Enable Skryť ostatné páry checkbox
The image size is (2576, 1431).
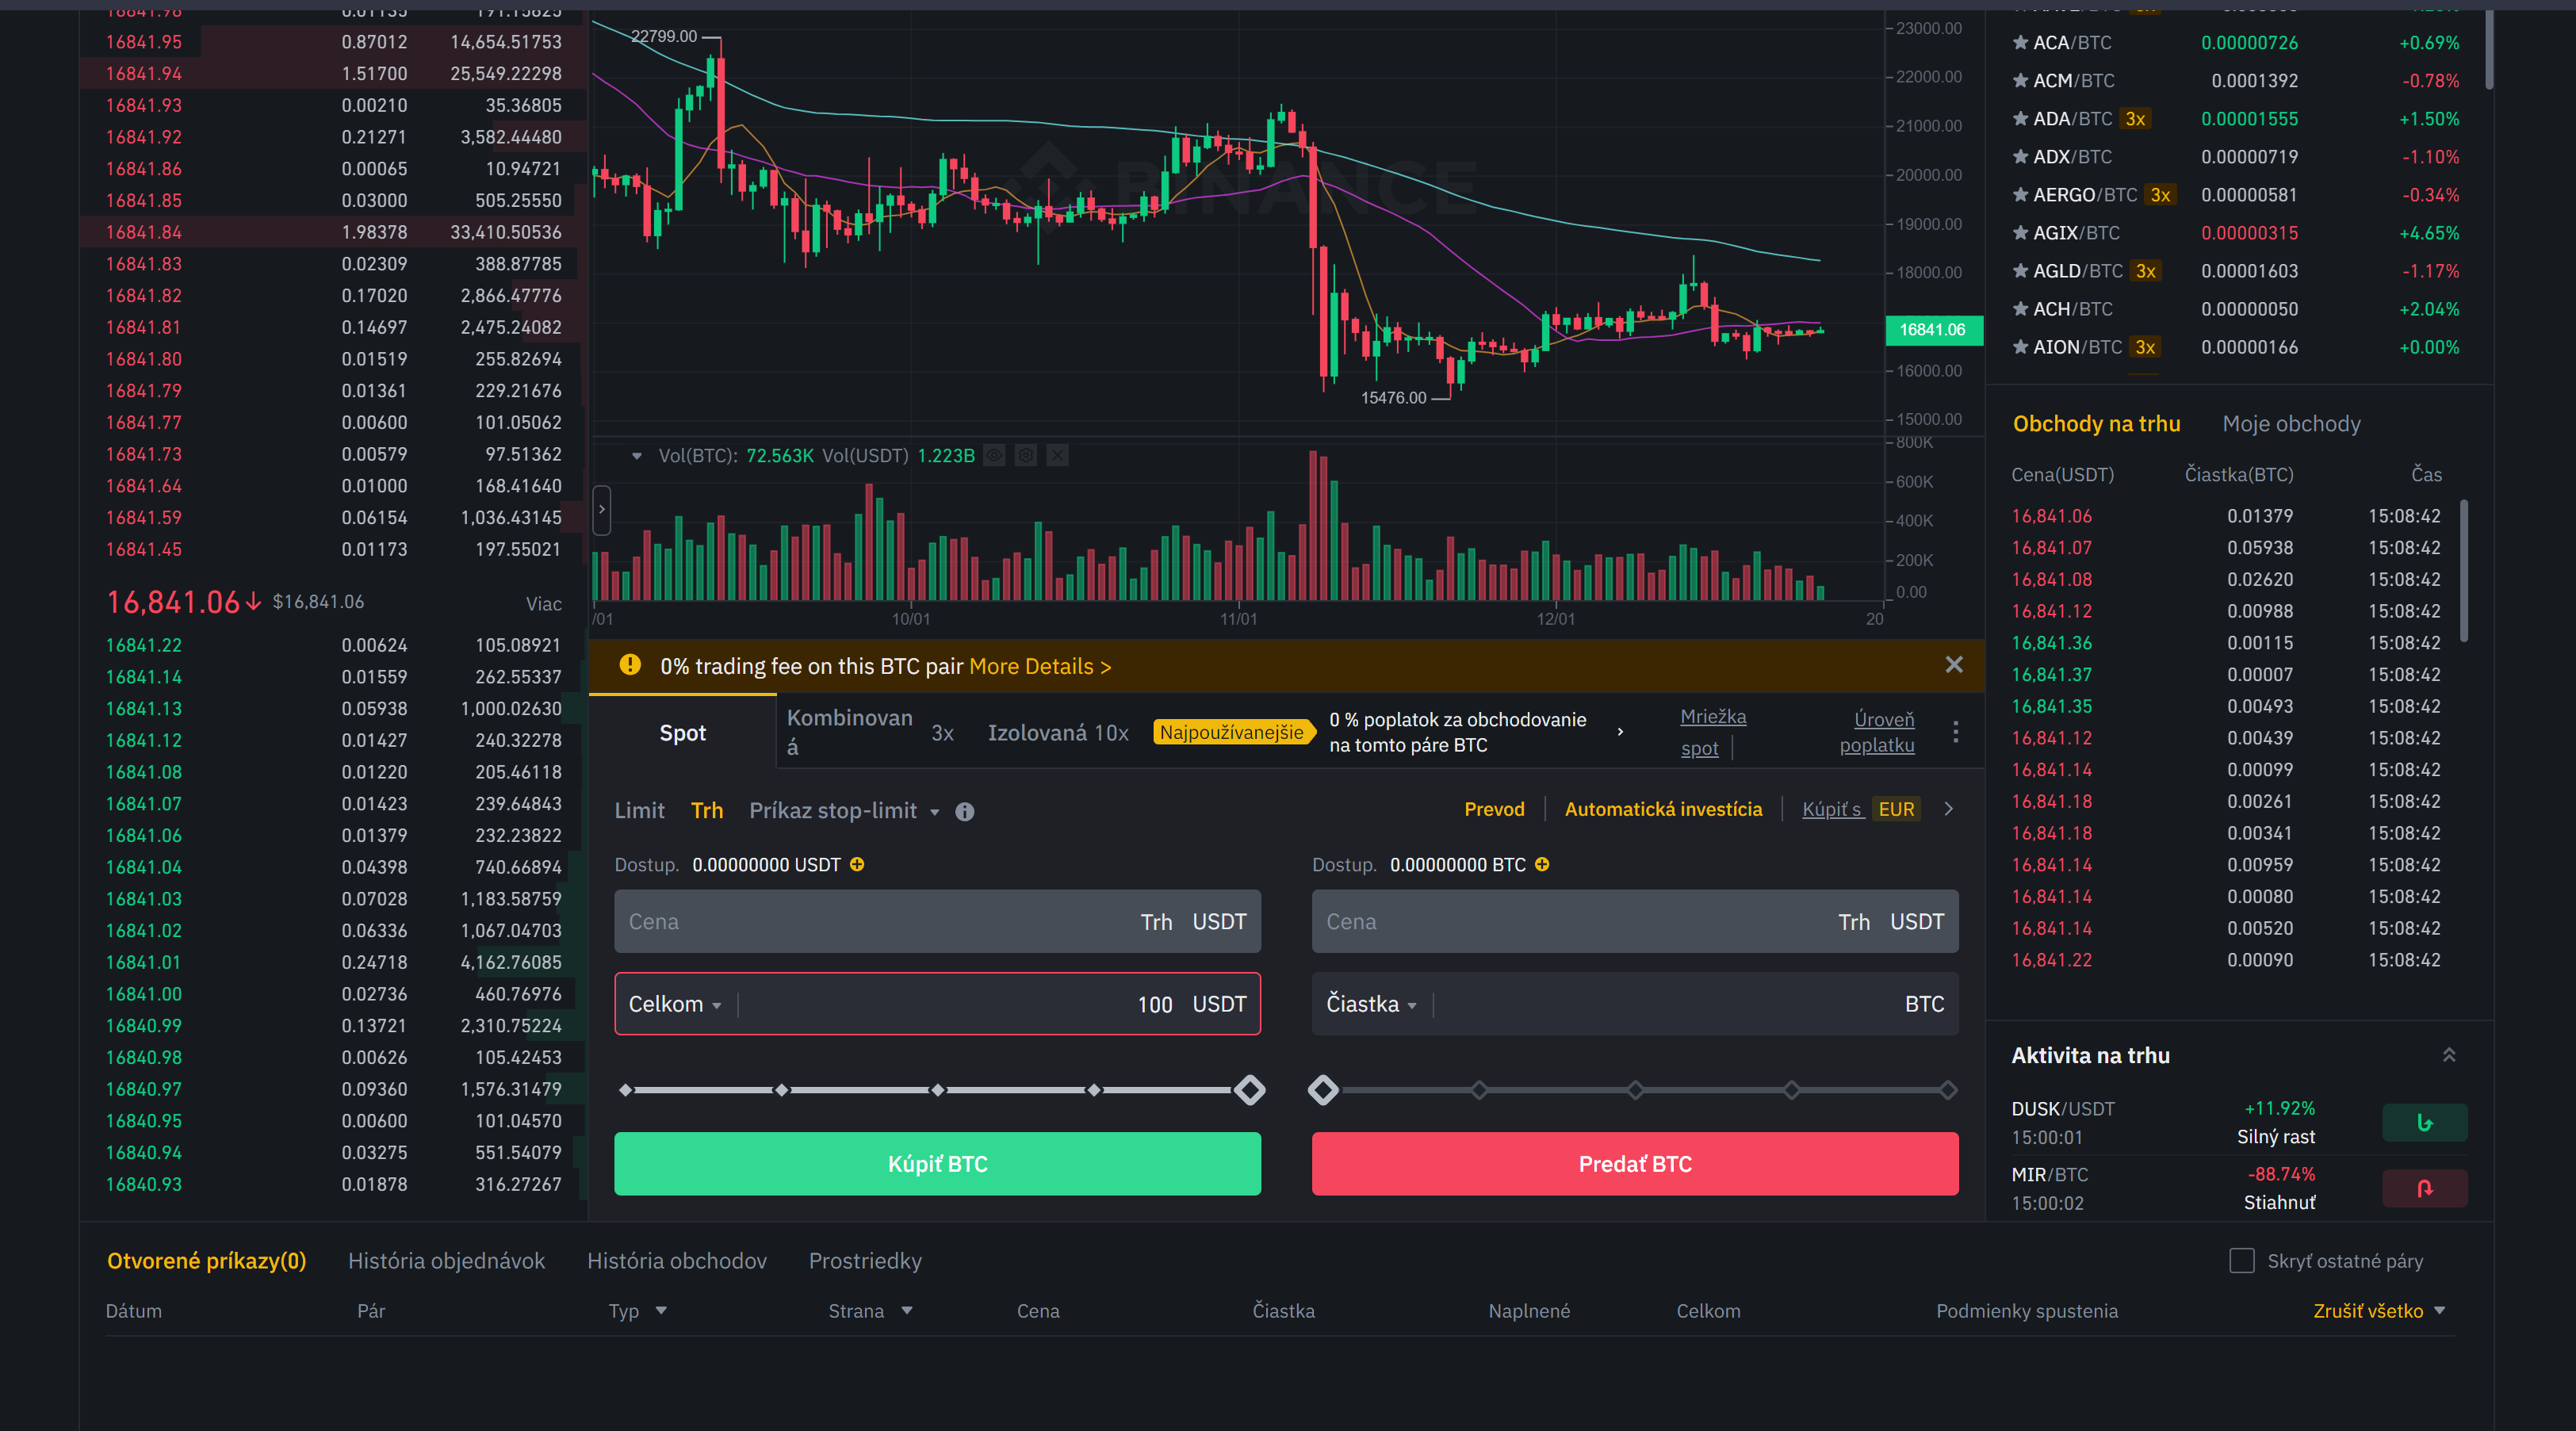click(x=2241, y=1260)
